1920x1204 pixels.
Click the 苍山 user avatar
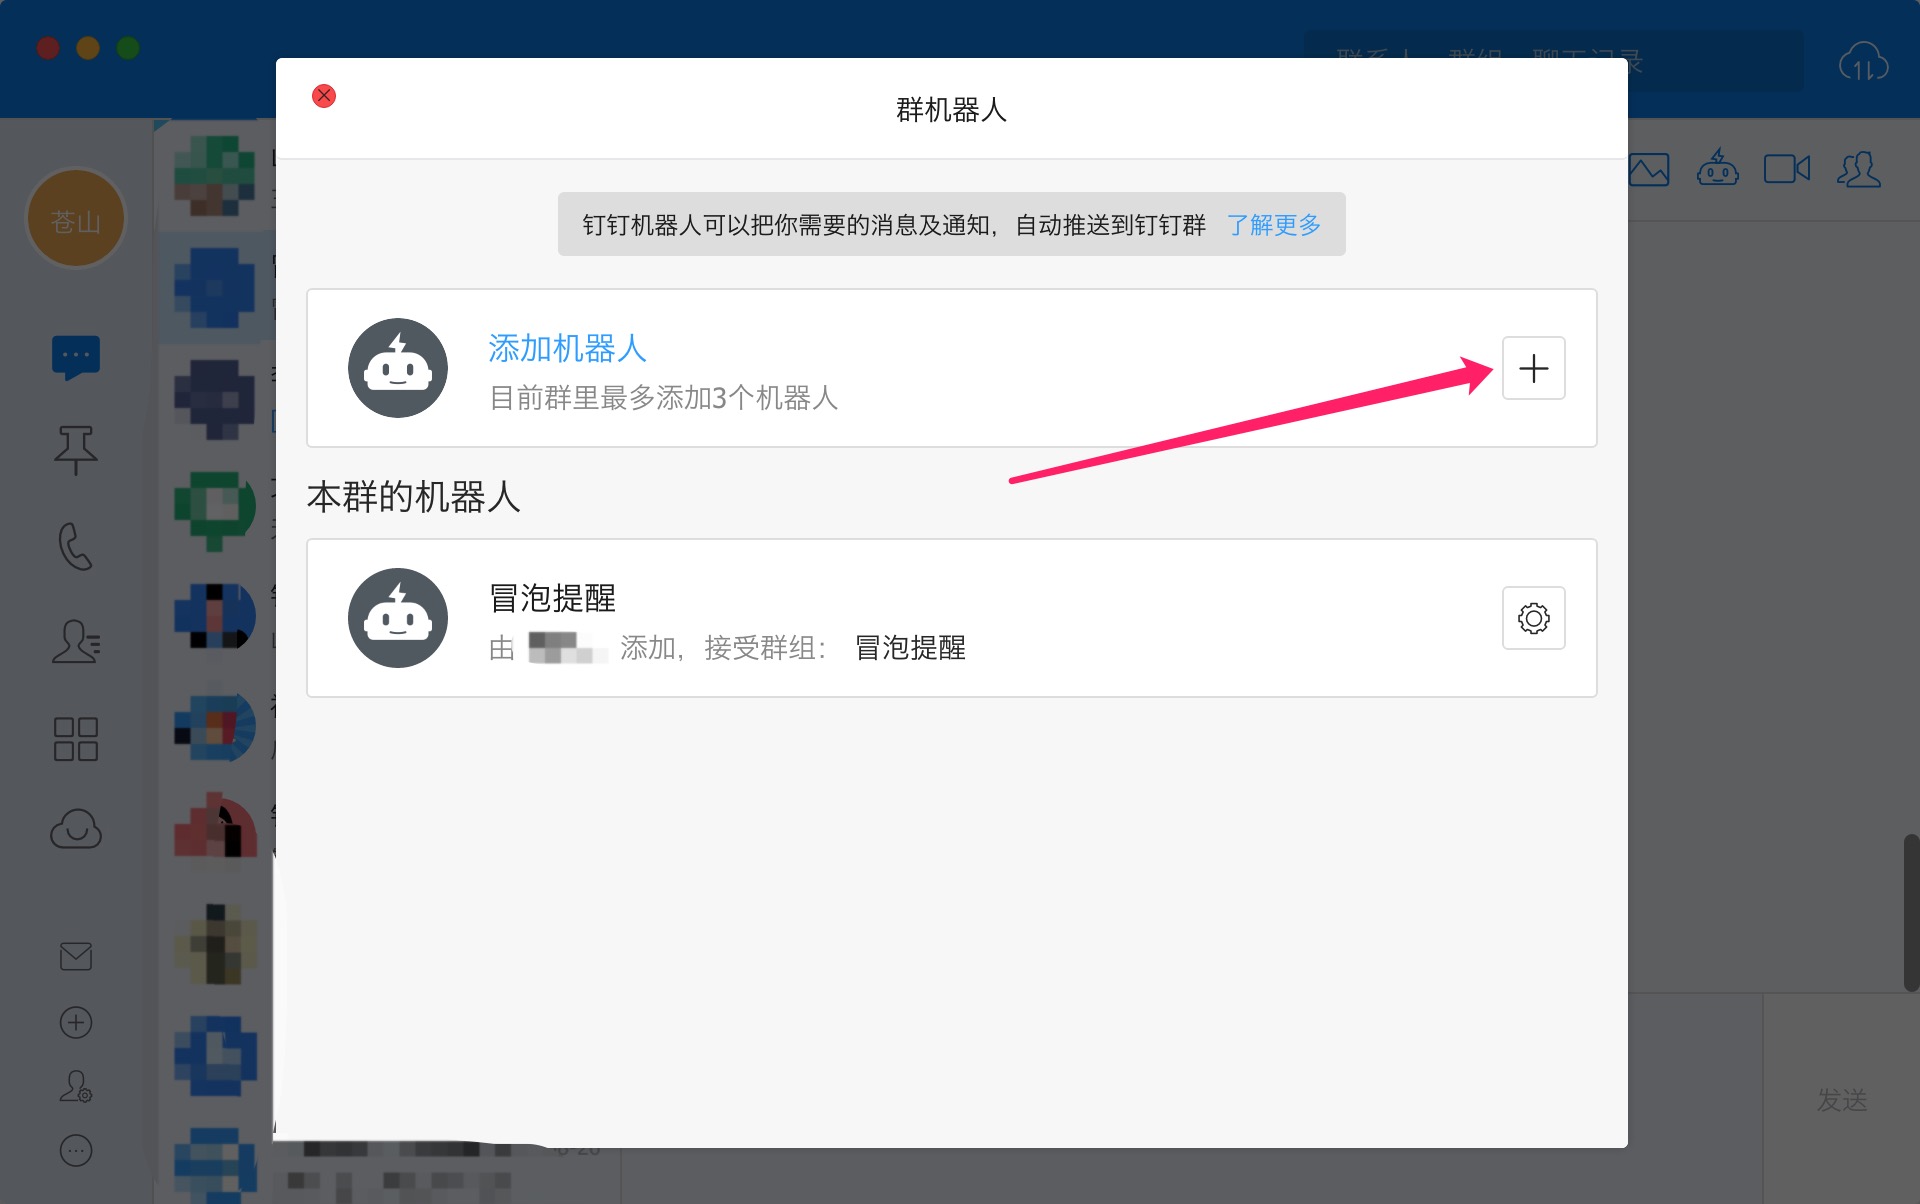click(76, 219)
